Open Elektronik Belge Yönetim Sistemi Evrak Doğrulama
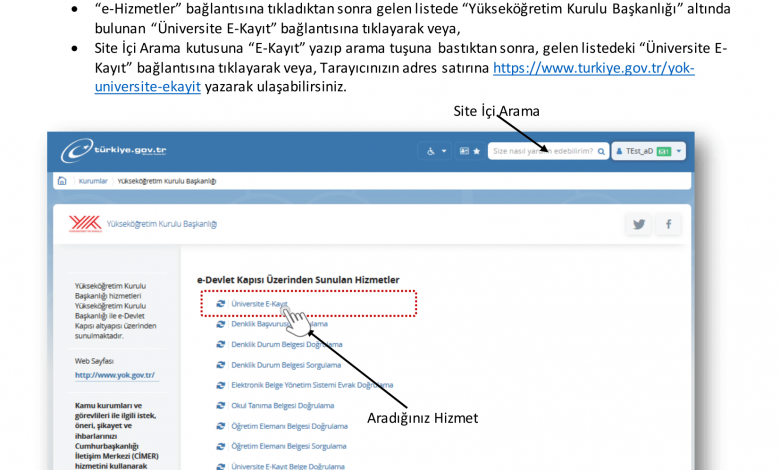780x470 pixels. pos(312,385)
